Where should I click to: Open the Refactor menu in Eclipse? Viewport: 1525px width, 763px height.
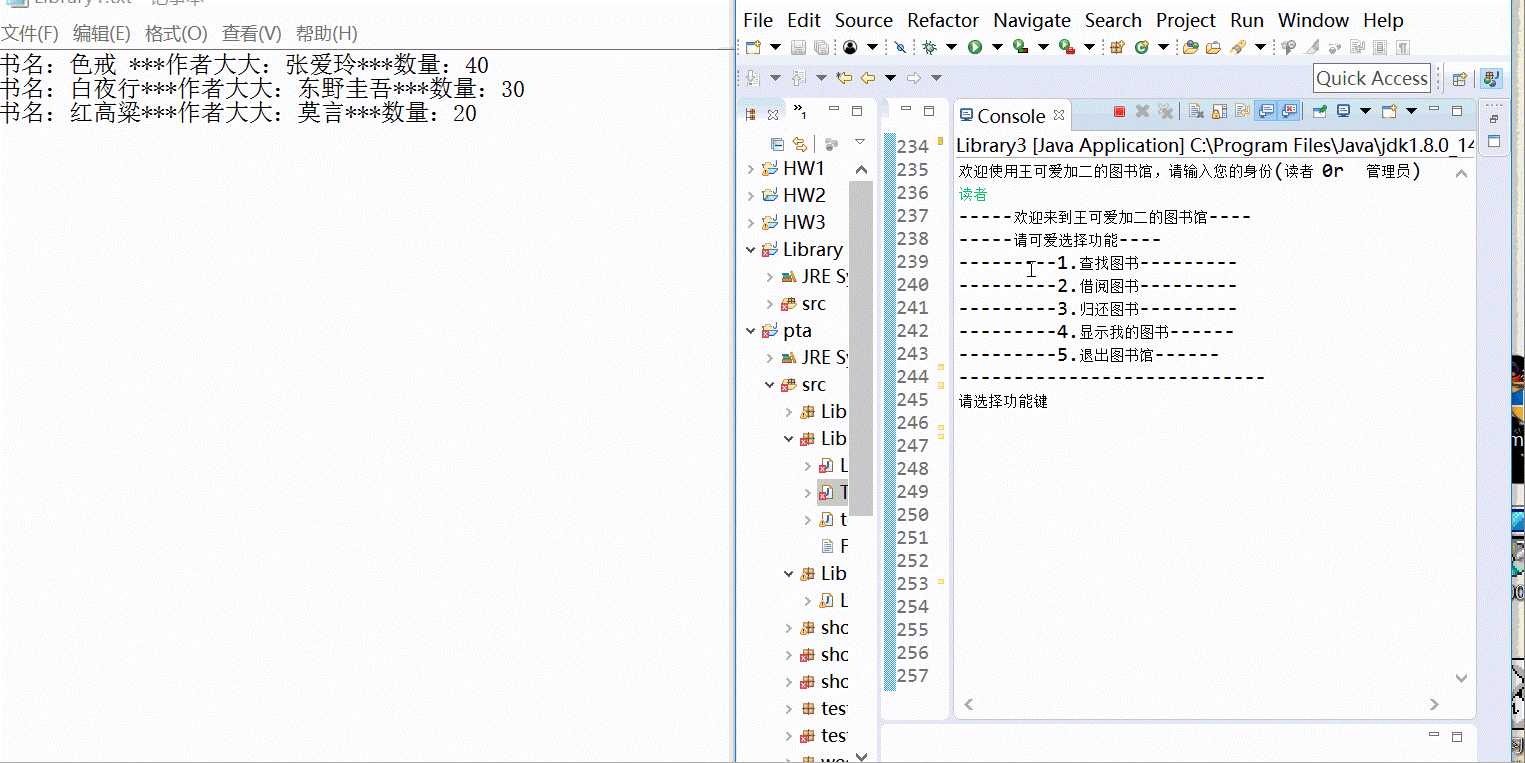coord(943,20)
